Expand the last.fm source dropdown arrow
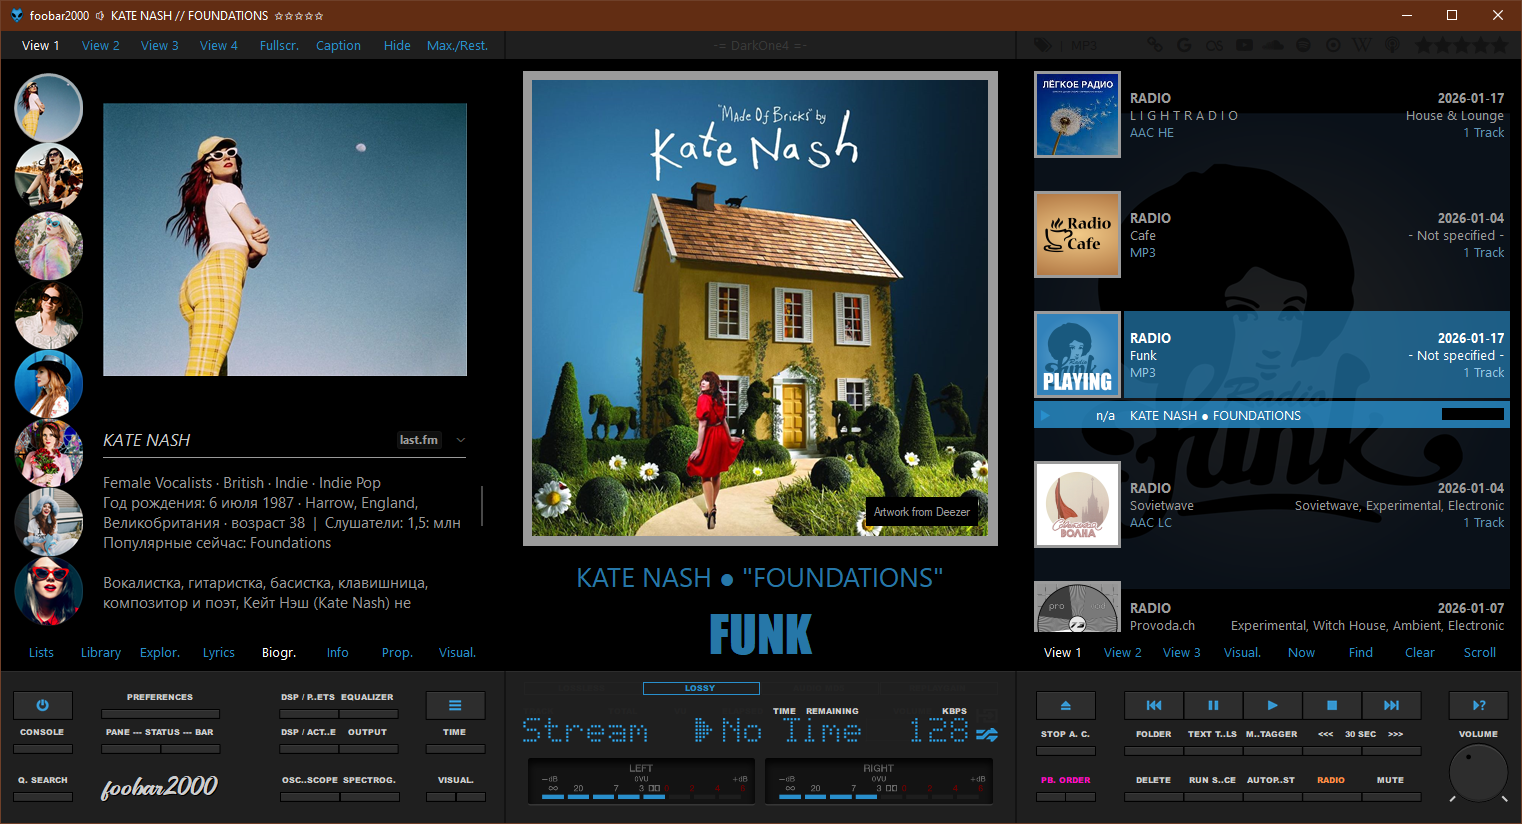1522x824 pixels. (x=460, y=440)
